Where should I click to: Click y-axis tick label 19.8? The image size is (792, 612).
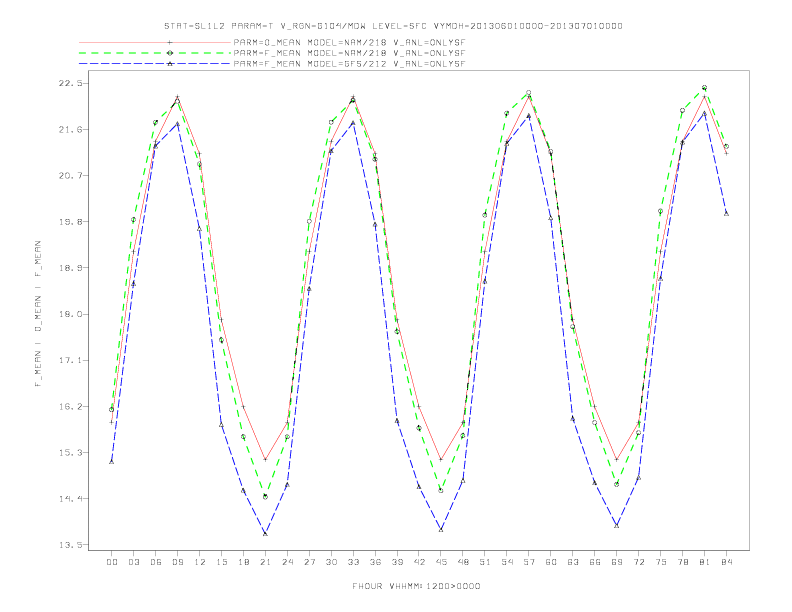[70, 222]
